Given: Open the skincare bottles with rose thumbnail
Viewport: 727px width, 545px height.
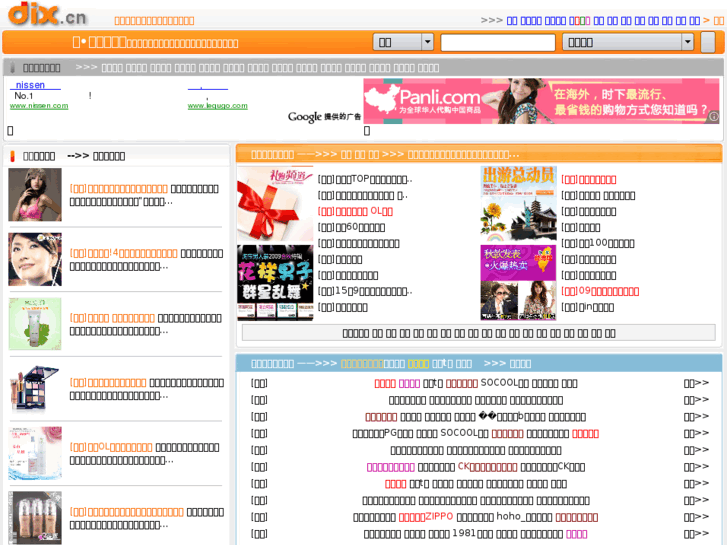Looking at the screenshot, I should point(35,453).
